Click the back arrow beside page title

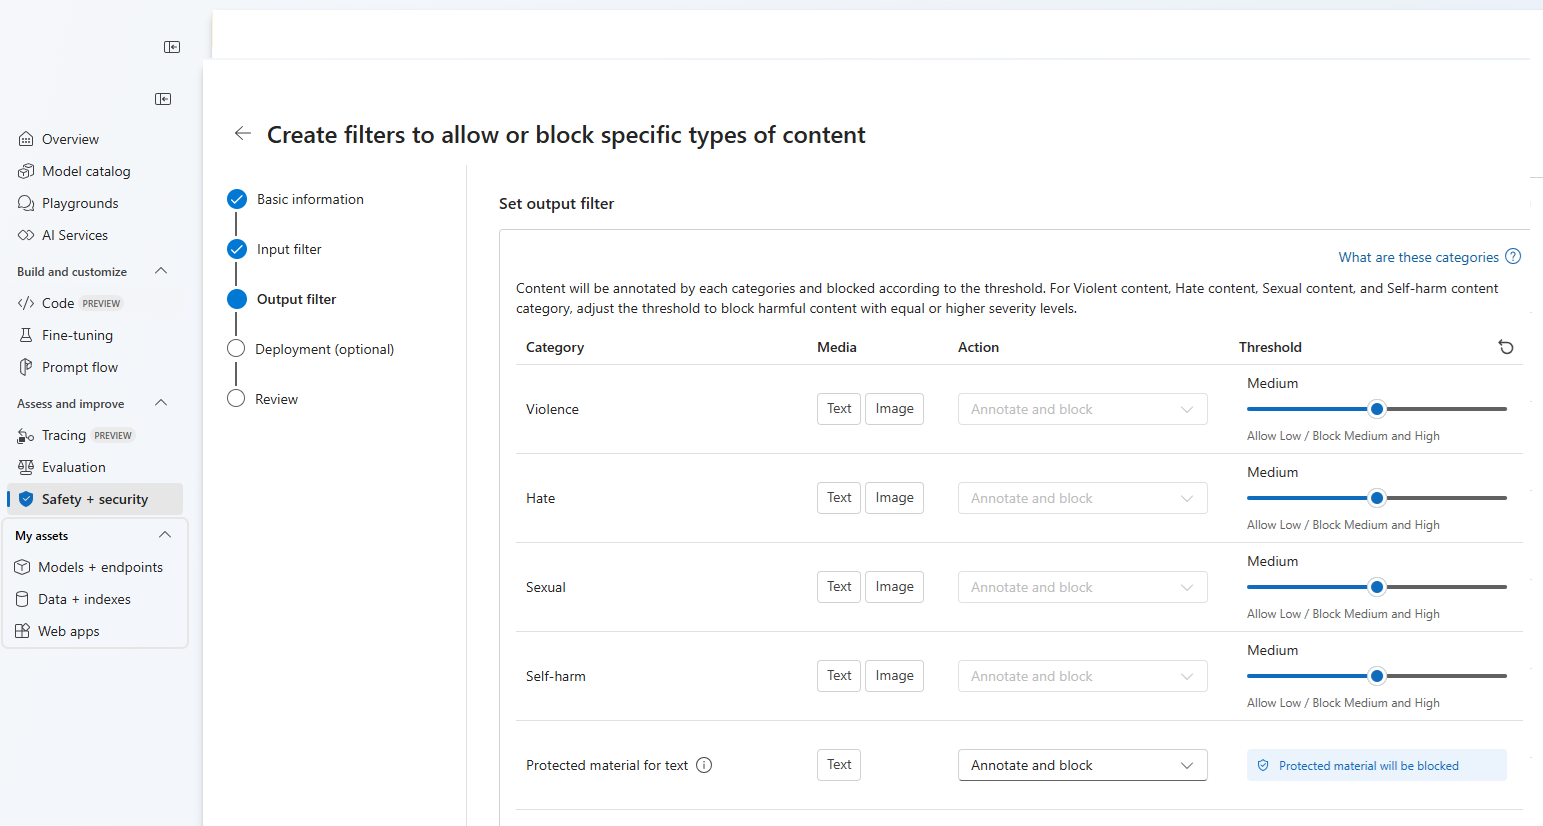tap(242, 134)
